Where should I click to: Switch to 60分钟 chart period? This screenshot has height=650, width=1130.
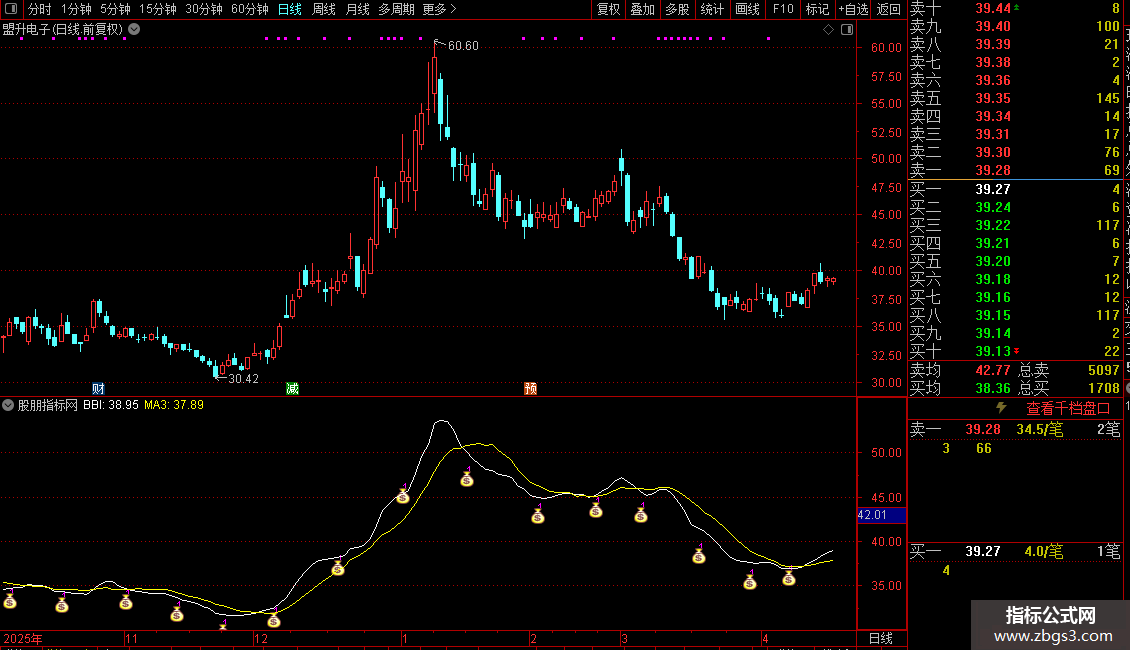(x=249, y=9)
